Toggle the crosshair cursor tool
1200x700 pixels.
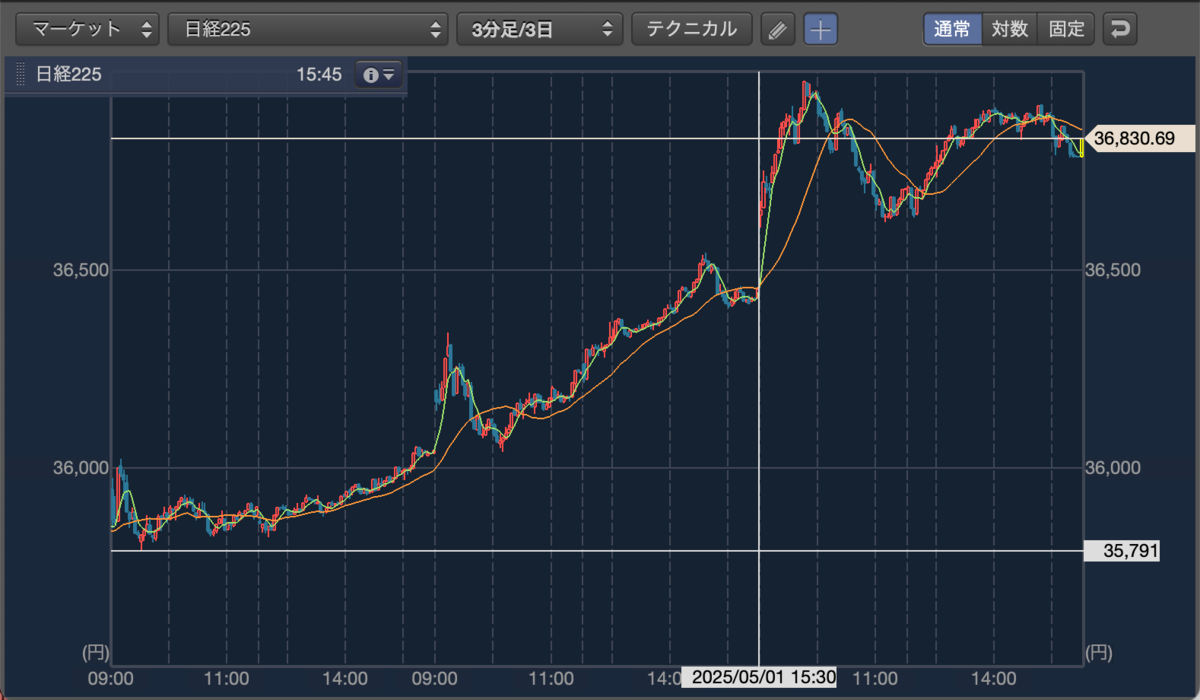click(821, 29)
